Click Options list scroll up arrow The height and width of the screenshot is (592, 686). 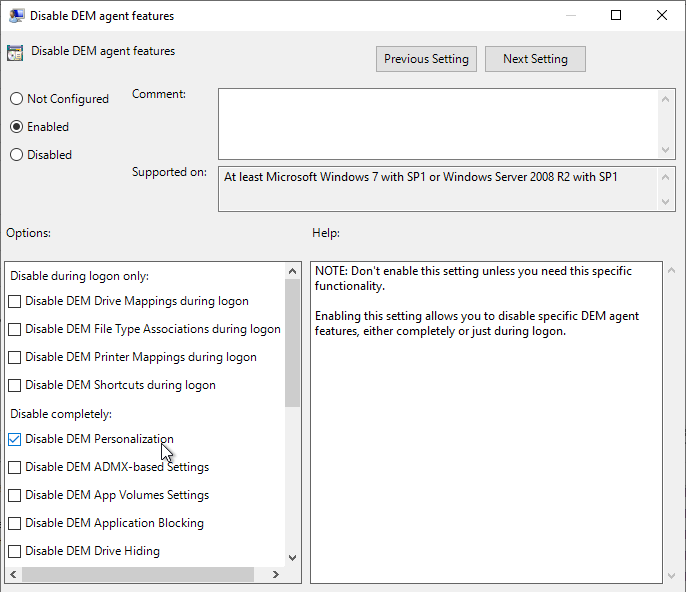(x=292, y=271)
